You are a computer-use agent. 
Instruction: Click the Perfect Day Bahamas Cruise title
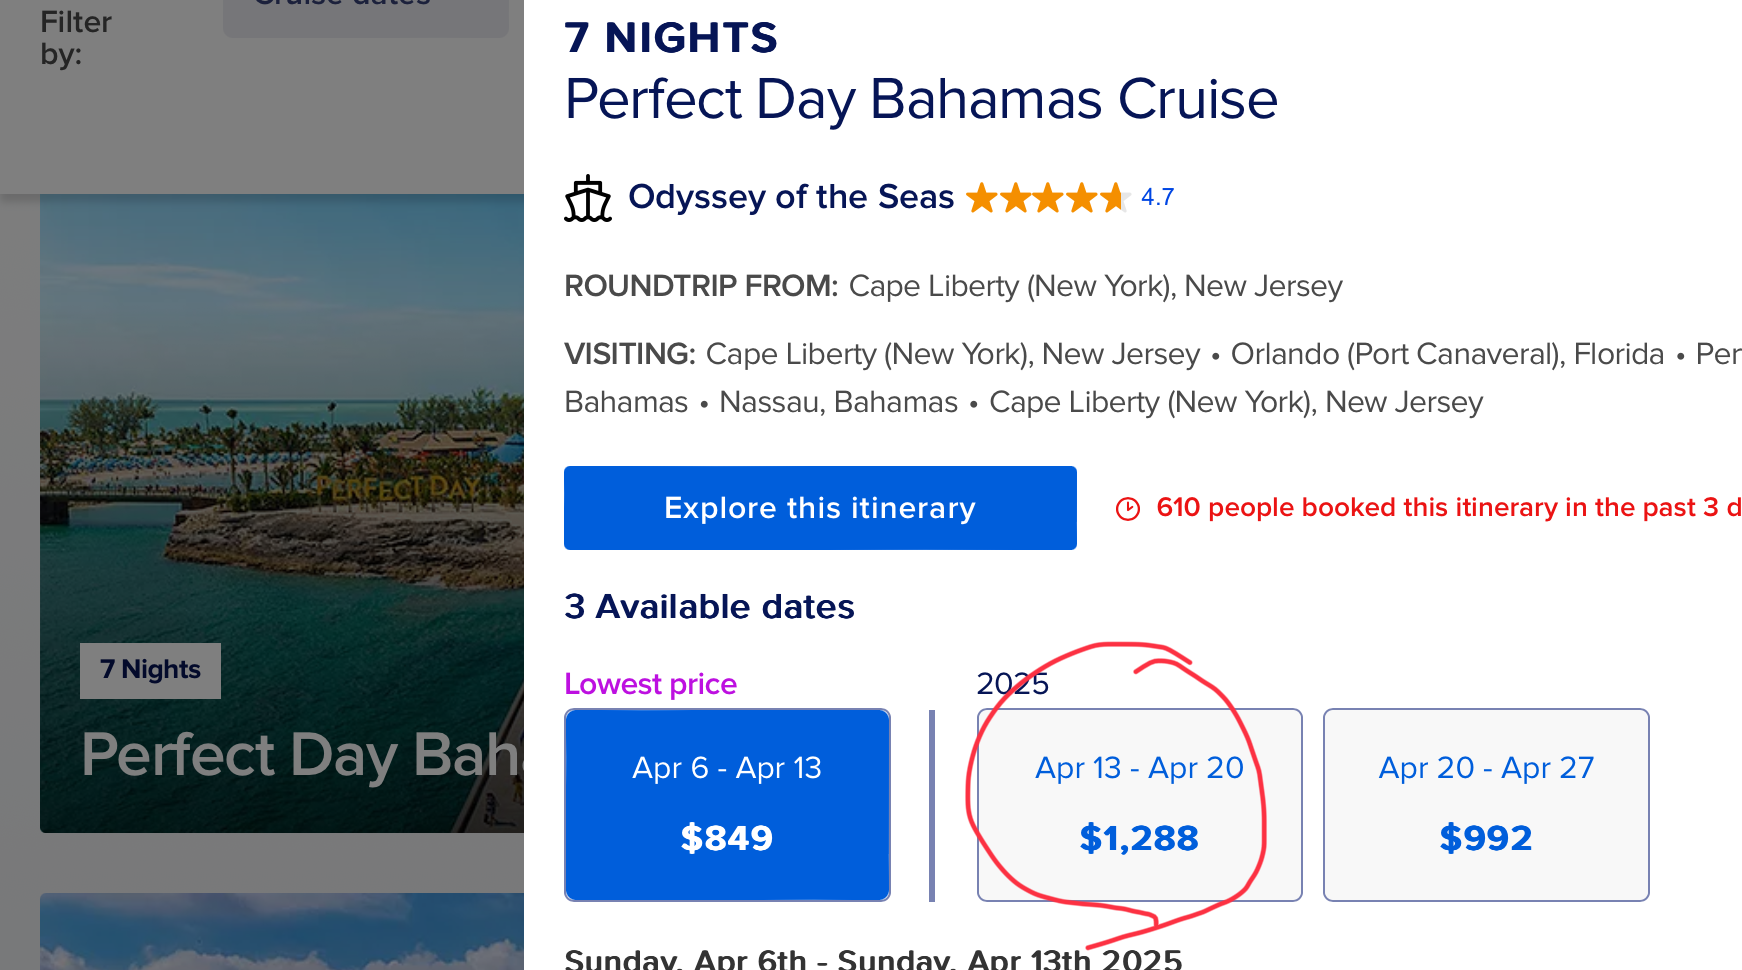coord(921,99)
